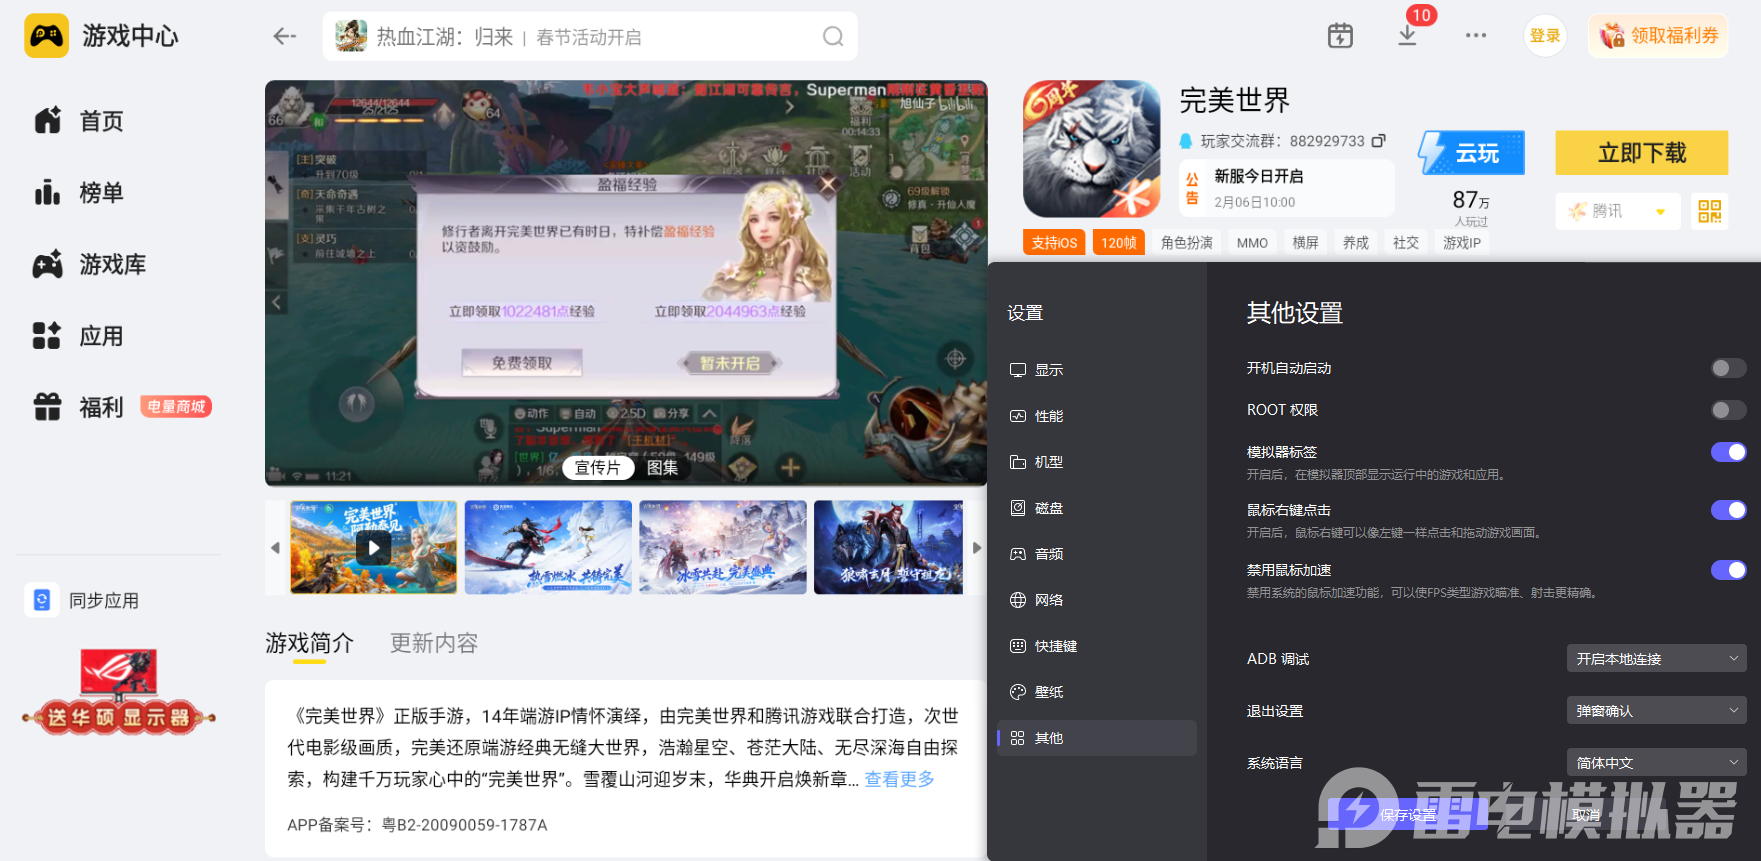The width and height of the screenshot is (1761, 861).
Task: Open 性能 performance settings
Action: click(1097, 416)
